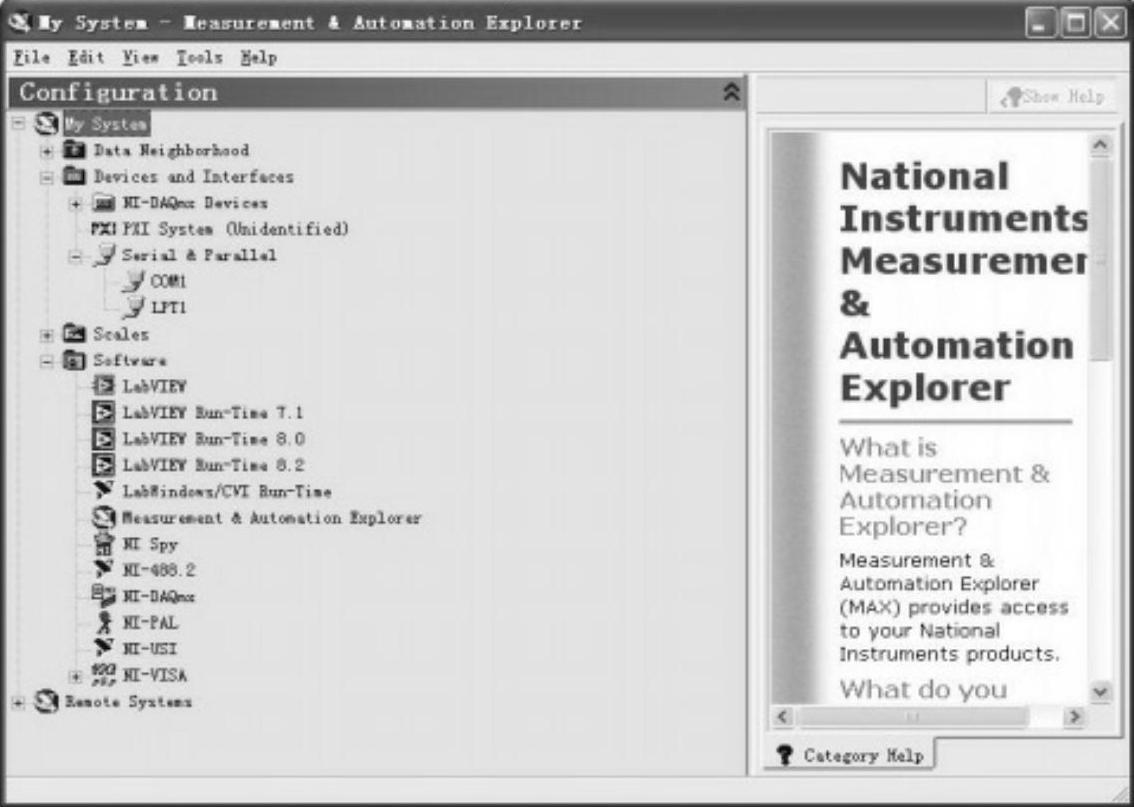Click the help pane scroll down arrow
Screen dimensions: 1134x807
point(1101,691)
